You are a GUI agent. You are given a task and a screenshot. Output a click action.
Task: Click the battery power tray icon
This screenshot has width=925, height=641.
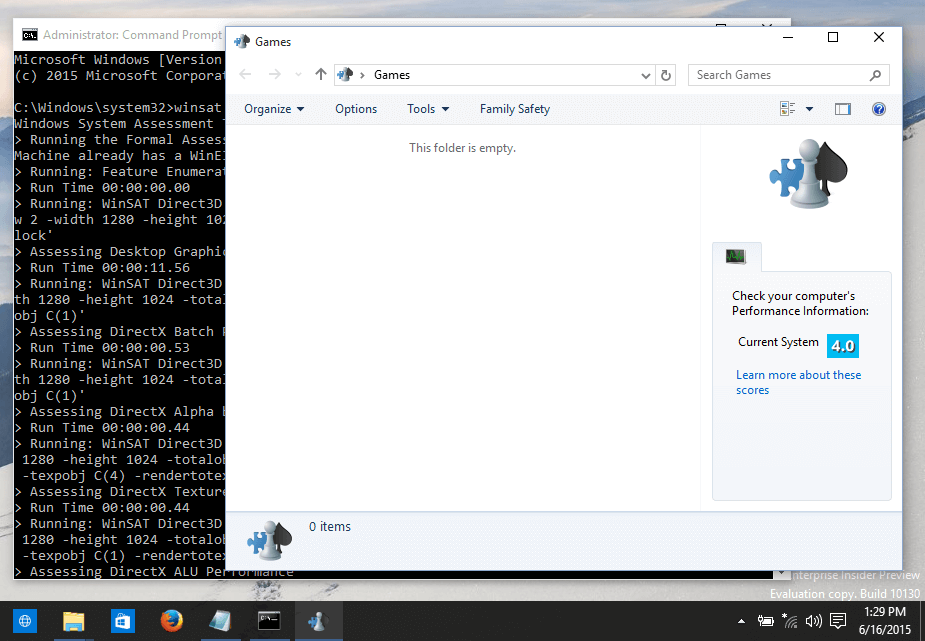766,620
